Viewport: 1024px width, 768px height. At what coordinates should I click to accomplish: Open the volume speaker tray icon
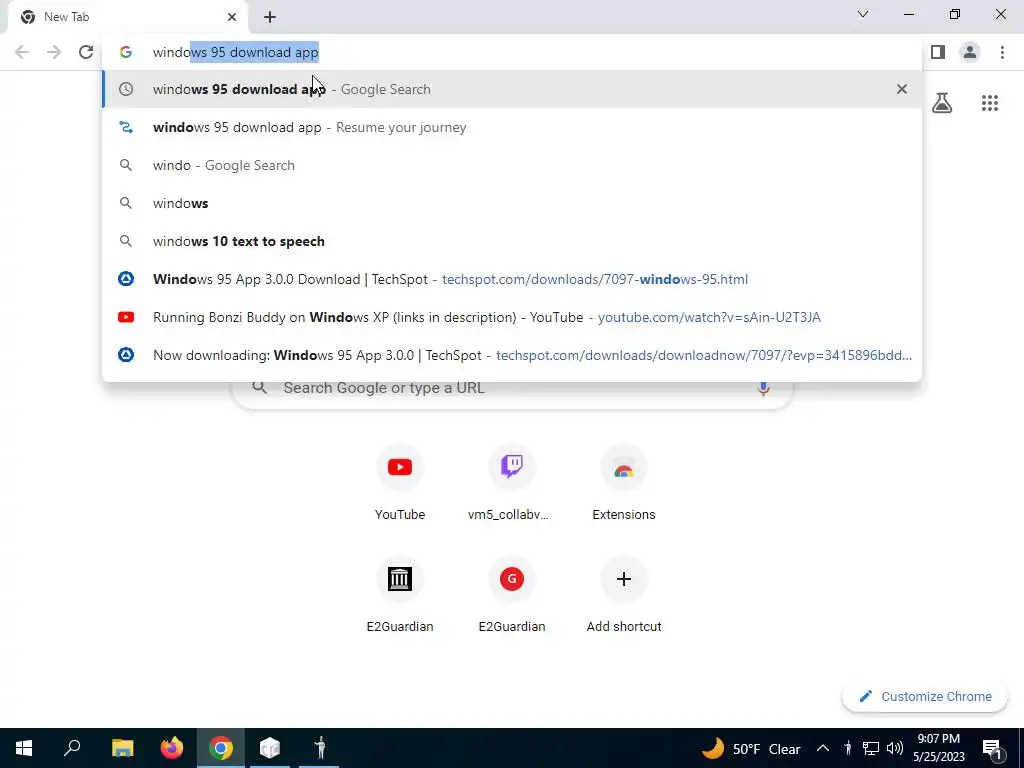tap(895, 748)
